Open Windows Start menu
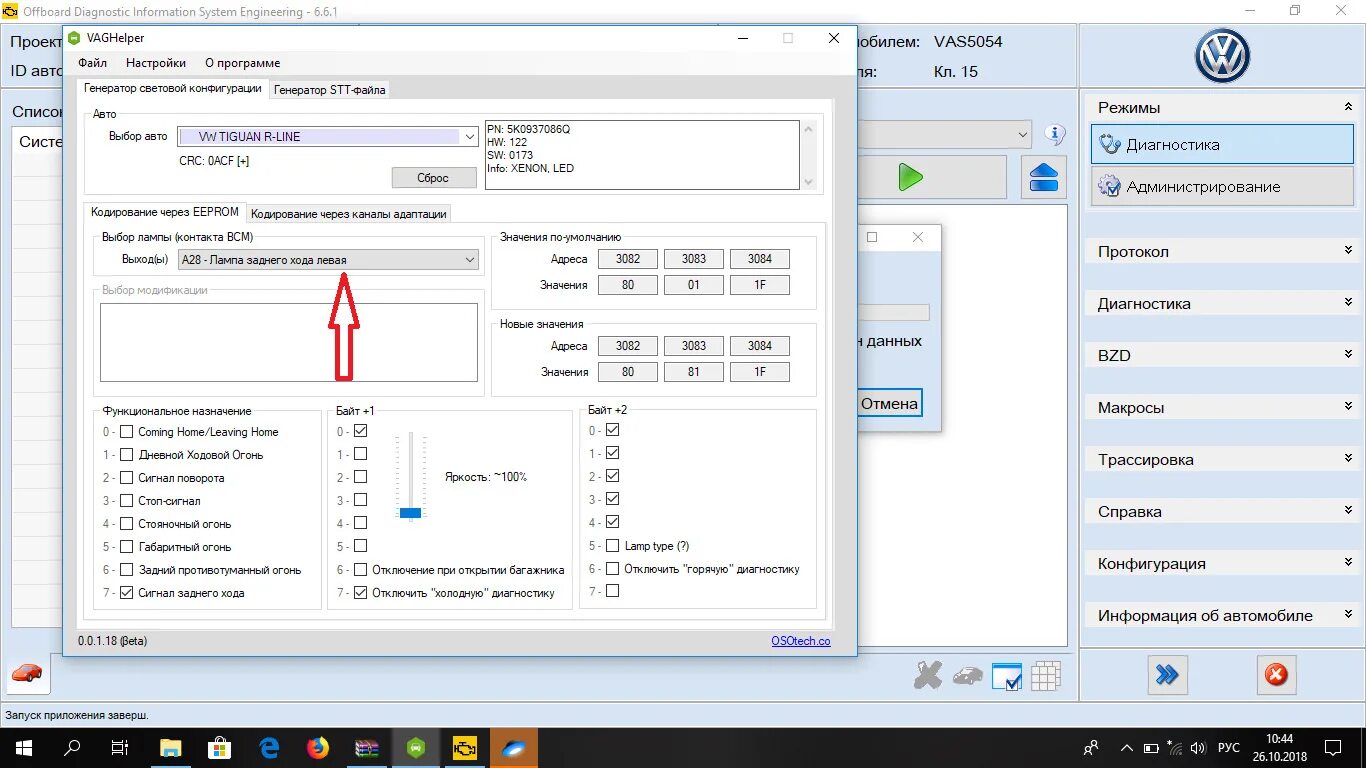Image resolution: width=1366 pixels, height=768 pixels. 23,747
